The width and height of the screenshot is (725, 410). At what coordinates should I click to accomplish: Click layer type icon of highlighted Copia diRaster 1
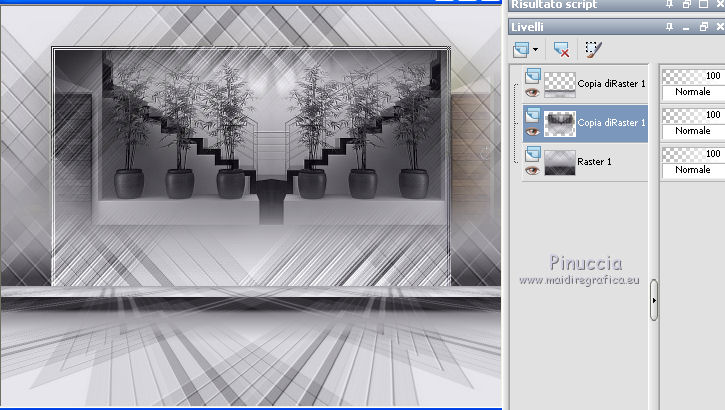point(533,115)
